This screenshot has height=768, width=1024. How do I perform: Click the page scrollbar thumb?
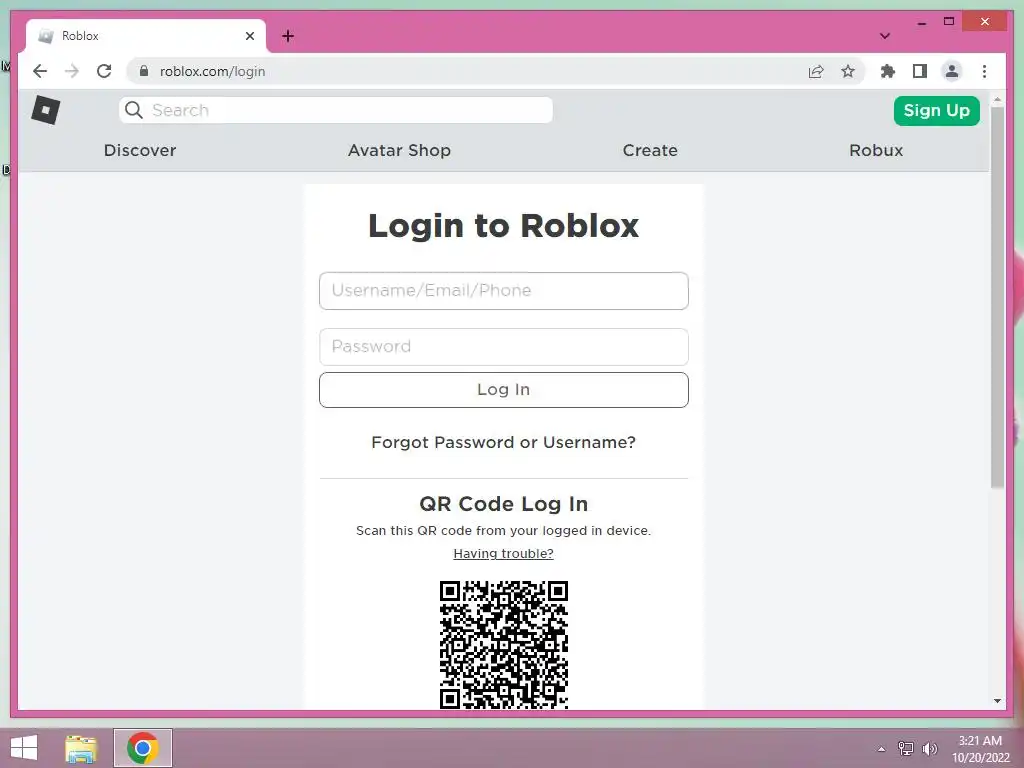click(x=997, y=297)
